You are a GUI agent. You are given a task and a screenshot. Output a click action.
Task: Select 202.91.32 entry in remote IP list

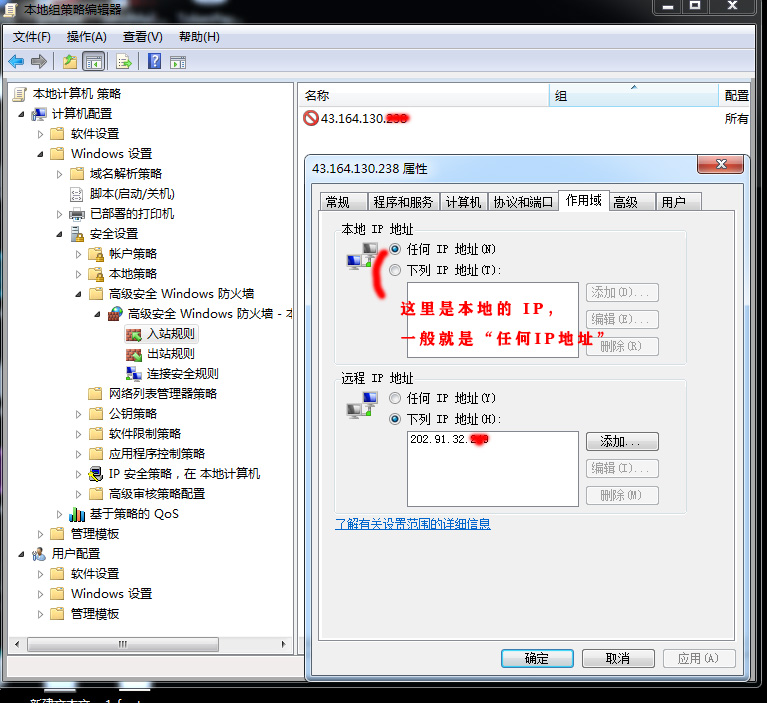pyautogui.click(x=450, y=439)
